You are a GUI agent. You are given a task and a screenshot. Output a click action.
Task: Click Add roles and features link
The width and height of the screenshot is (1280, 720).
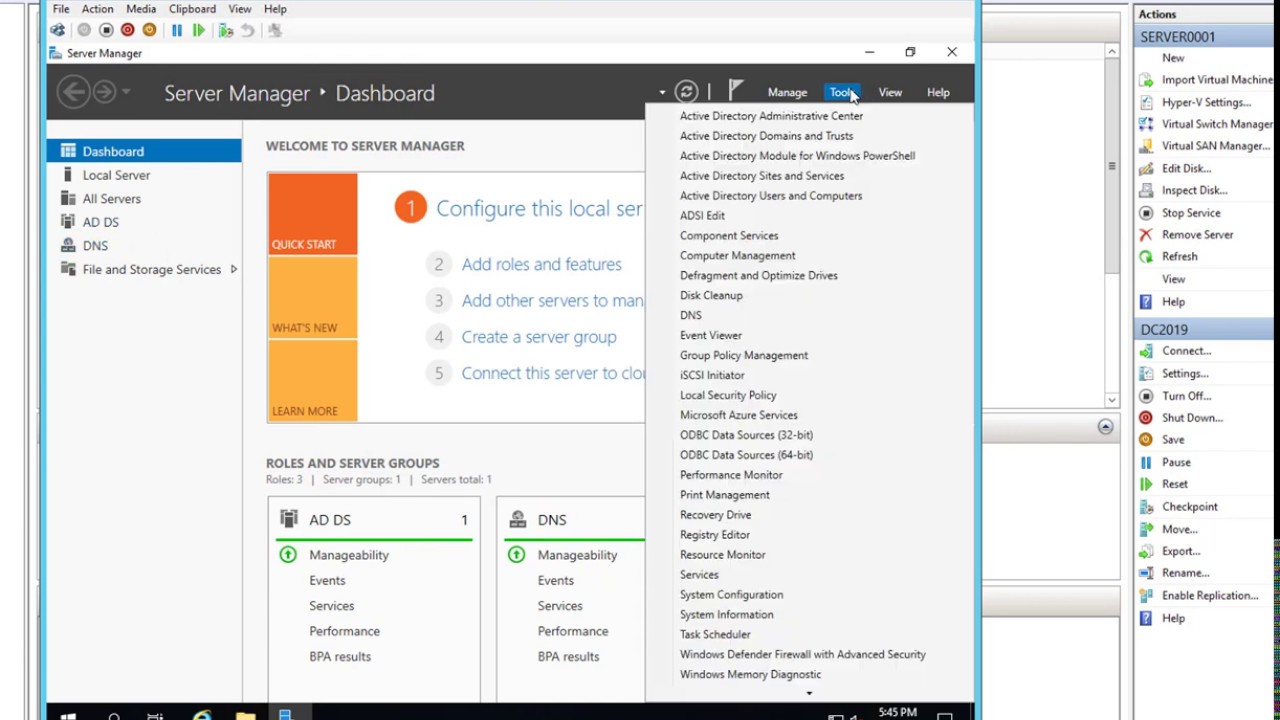point(541,264)
